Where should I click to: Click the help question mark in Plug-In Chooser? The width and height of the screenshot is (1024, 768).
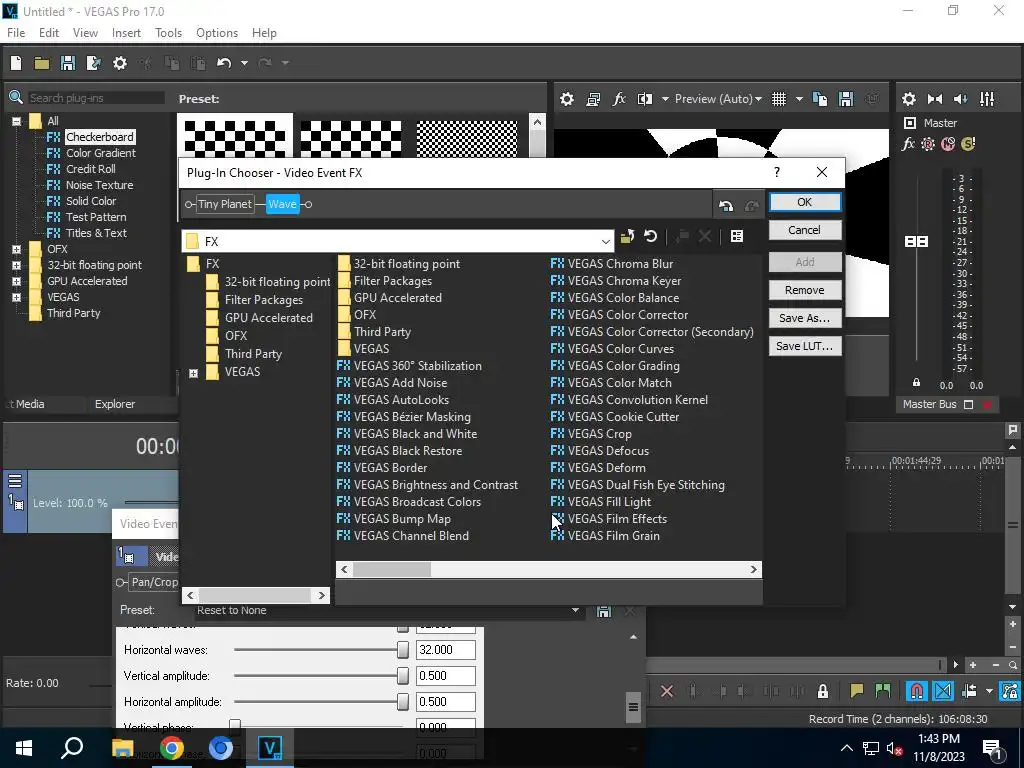(776, 172)
